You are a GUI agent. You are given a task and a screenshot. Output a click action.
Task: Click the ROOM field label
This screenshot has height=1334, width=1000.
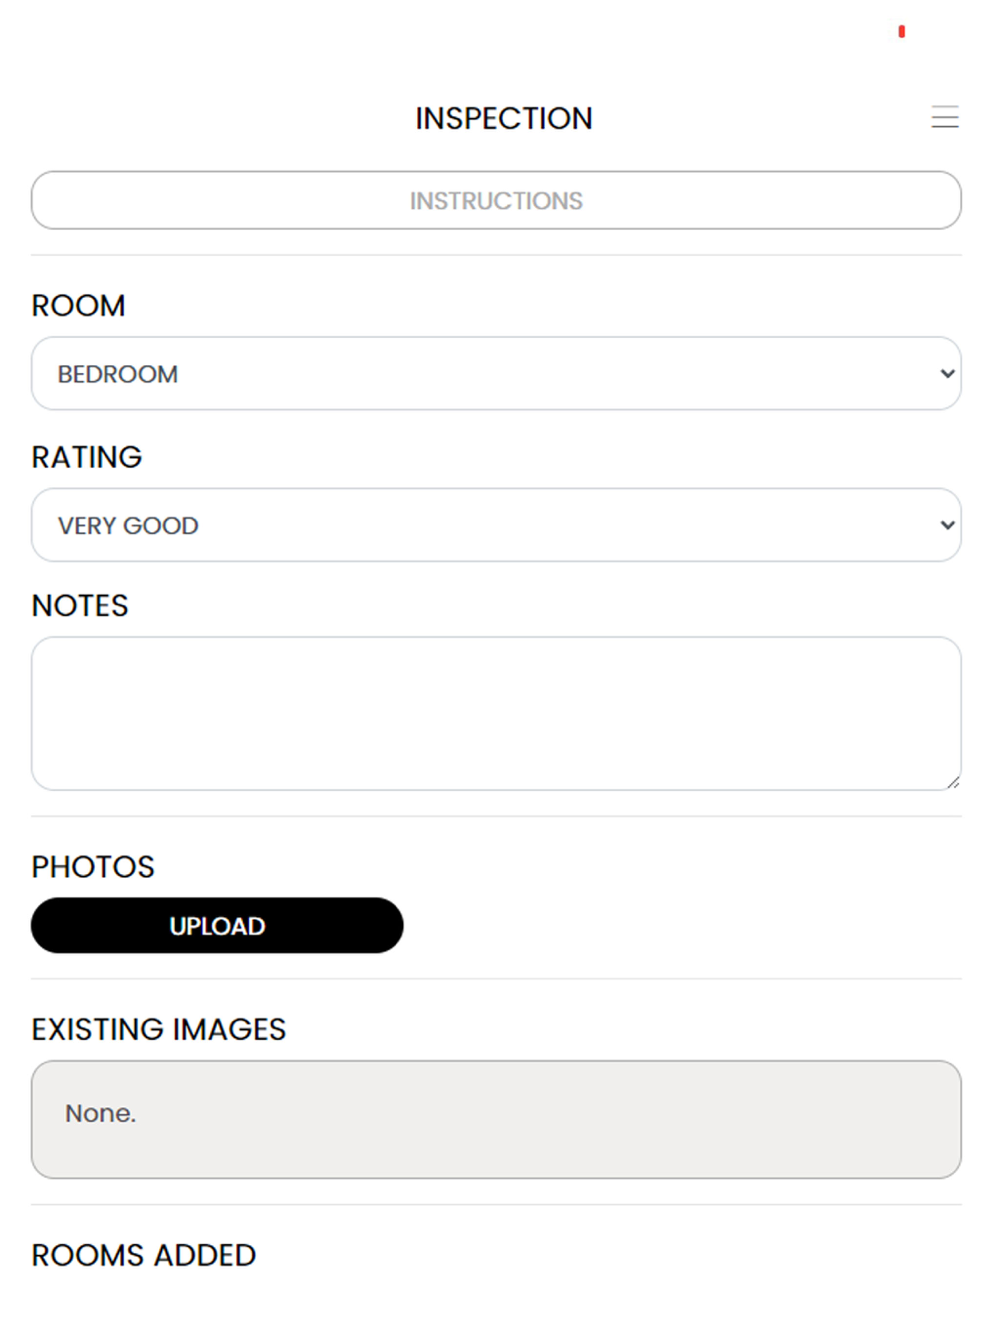pyautogui.click(x=78, y=305)
